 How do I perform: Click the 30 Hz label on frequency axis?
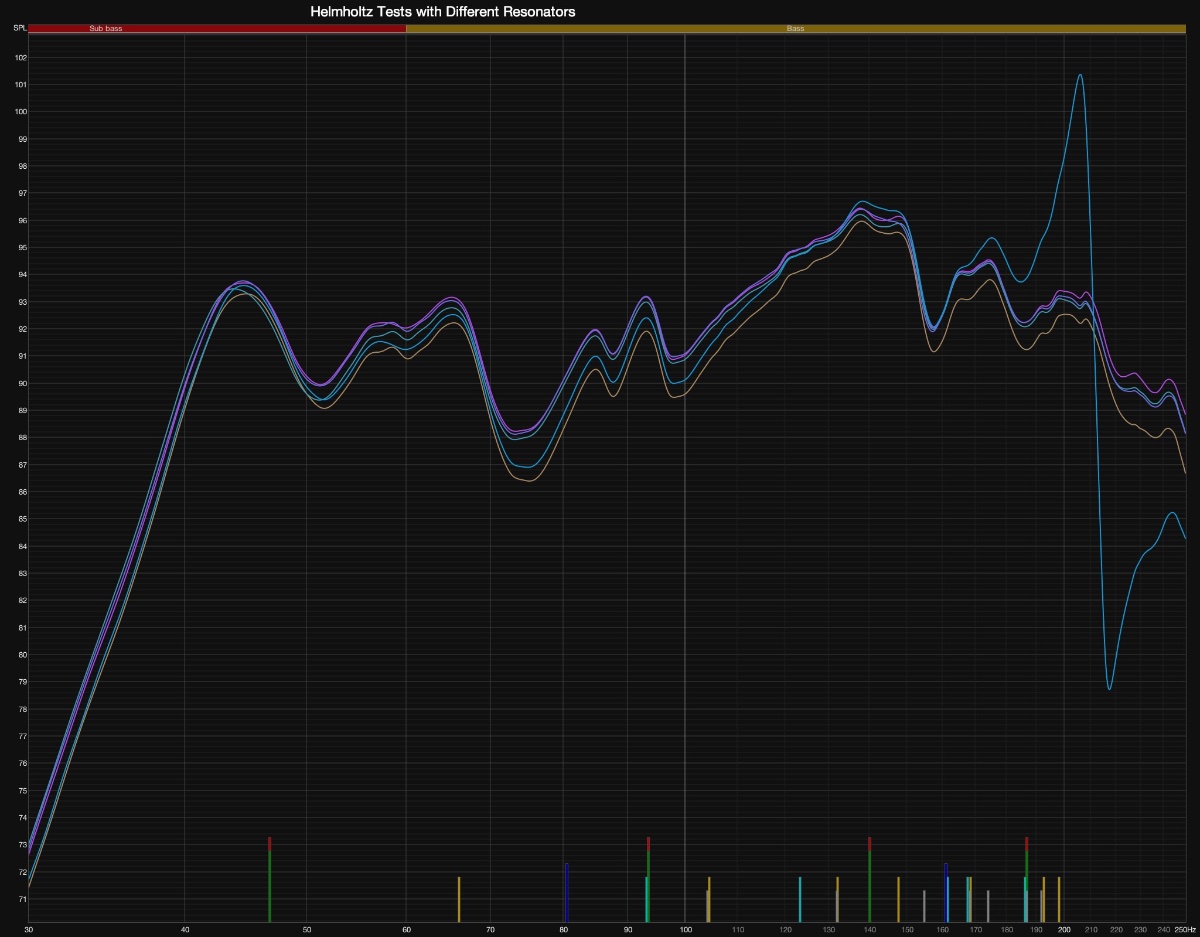pyautogui.click(x=29, y=930)
